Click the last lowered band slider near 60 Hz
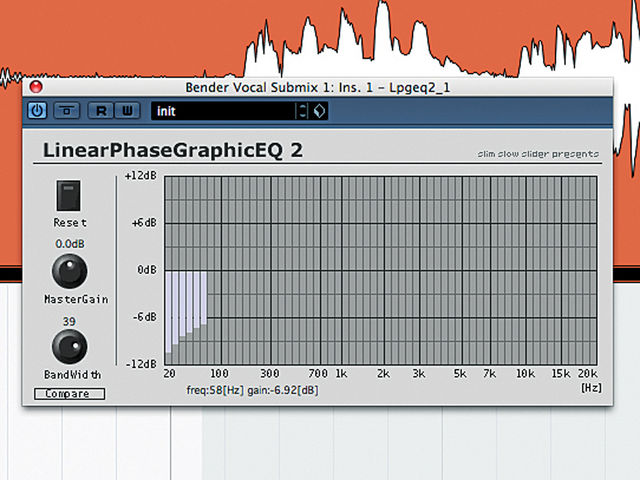The image size is (640, 480). pyautogui.click(x=204, y=298)
